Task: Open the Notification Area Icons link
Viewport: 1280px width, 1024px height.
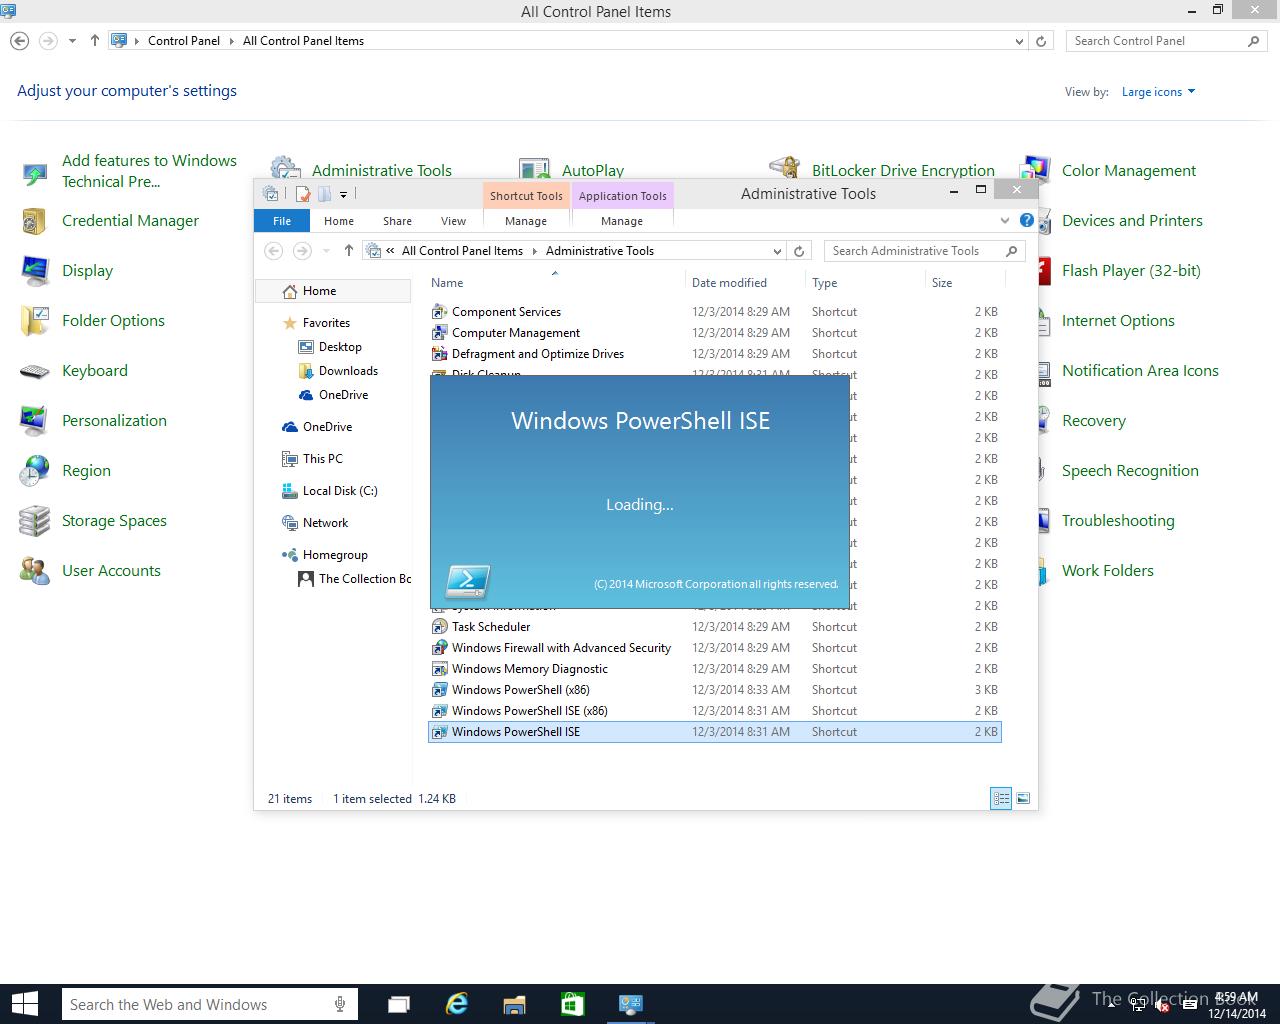Action: (1140, 371)
